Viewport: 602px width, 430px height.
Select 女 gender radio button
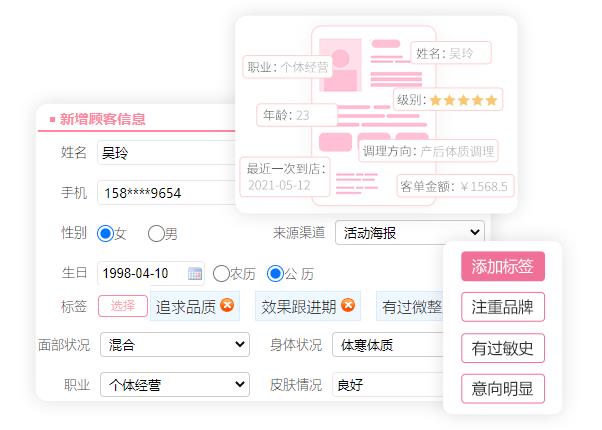105,233
